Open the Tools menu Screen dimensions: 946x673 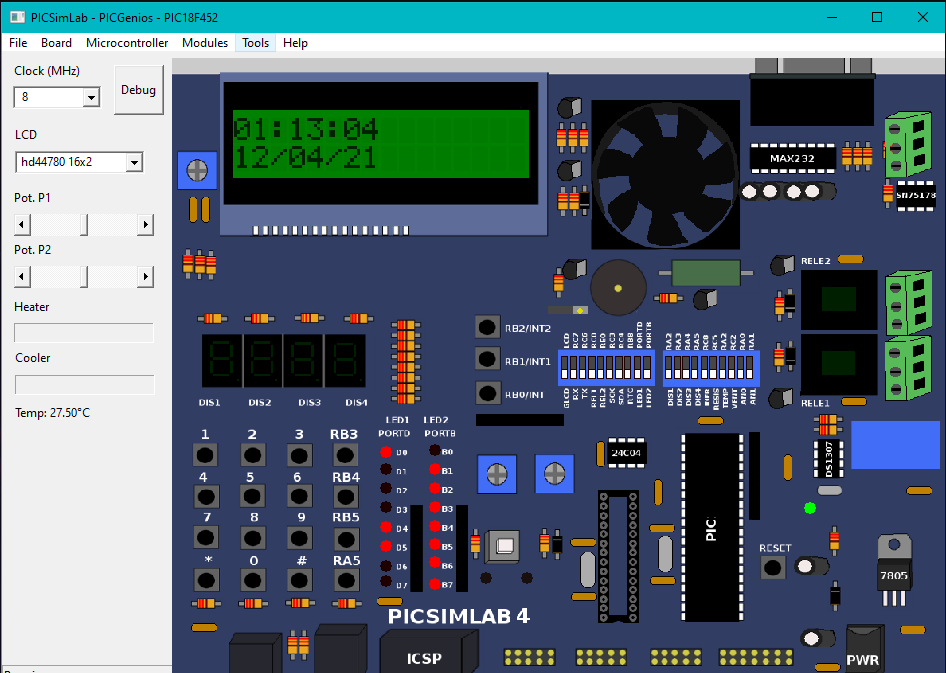[256, 43]
